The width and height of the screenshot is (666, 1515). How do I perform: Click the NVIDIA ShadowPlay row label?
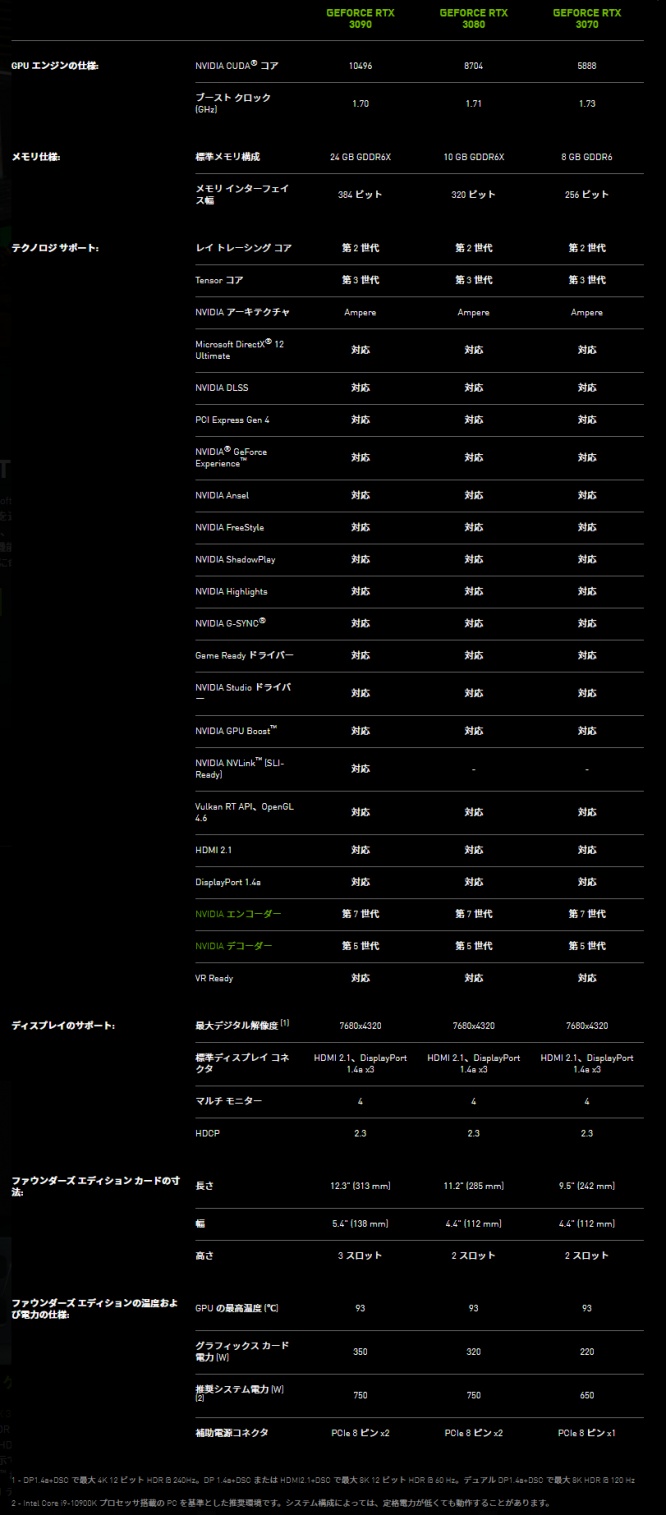[x=235, y=559]
